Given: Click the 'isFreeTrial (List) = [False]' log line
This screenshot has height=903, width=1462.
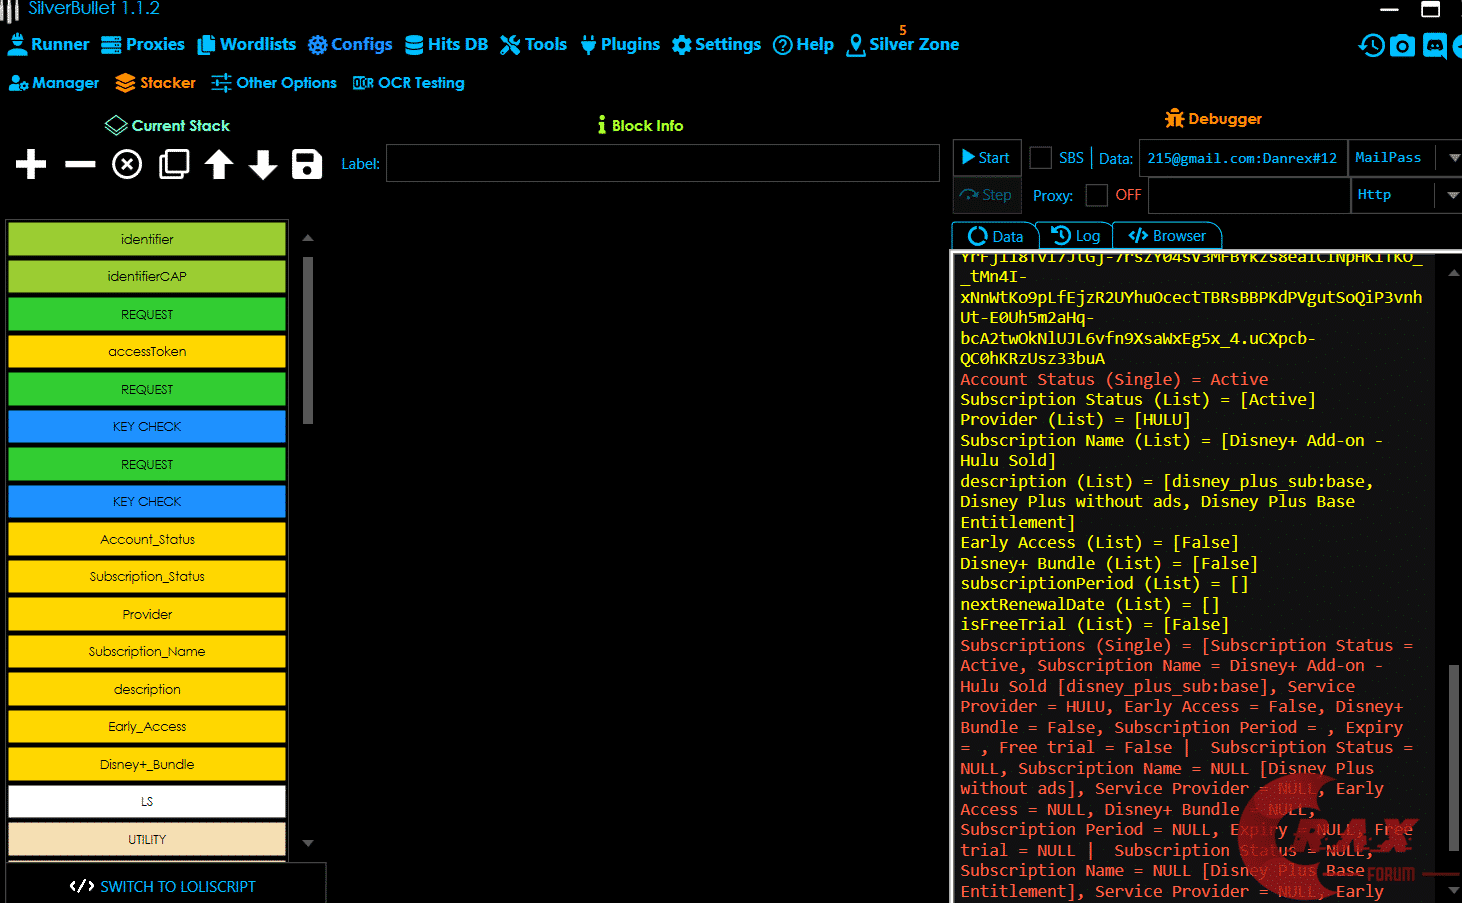Looking at the screenshot, I should (x=1094, y=624).
